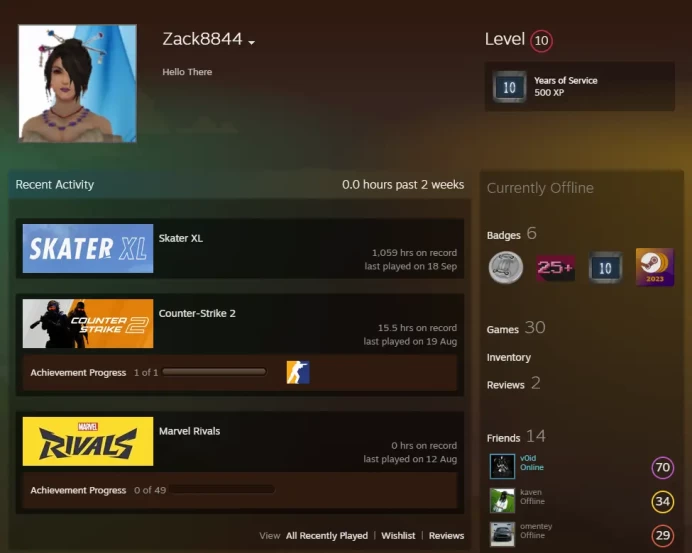Click omentey friend avatar
This screenshot has width=692, height=553.
(x=502, y=534)
